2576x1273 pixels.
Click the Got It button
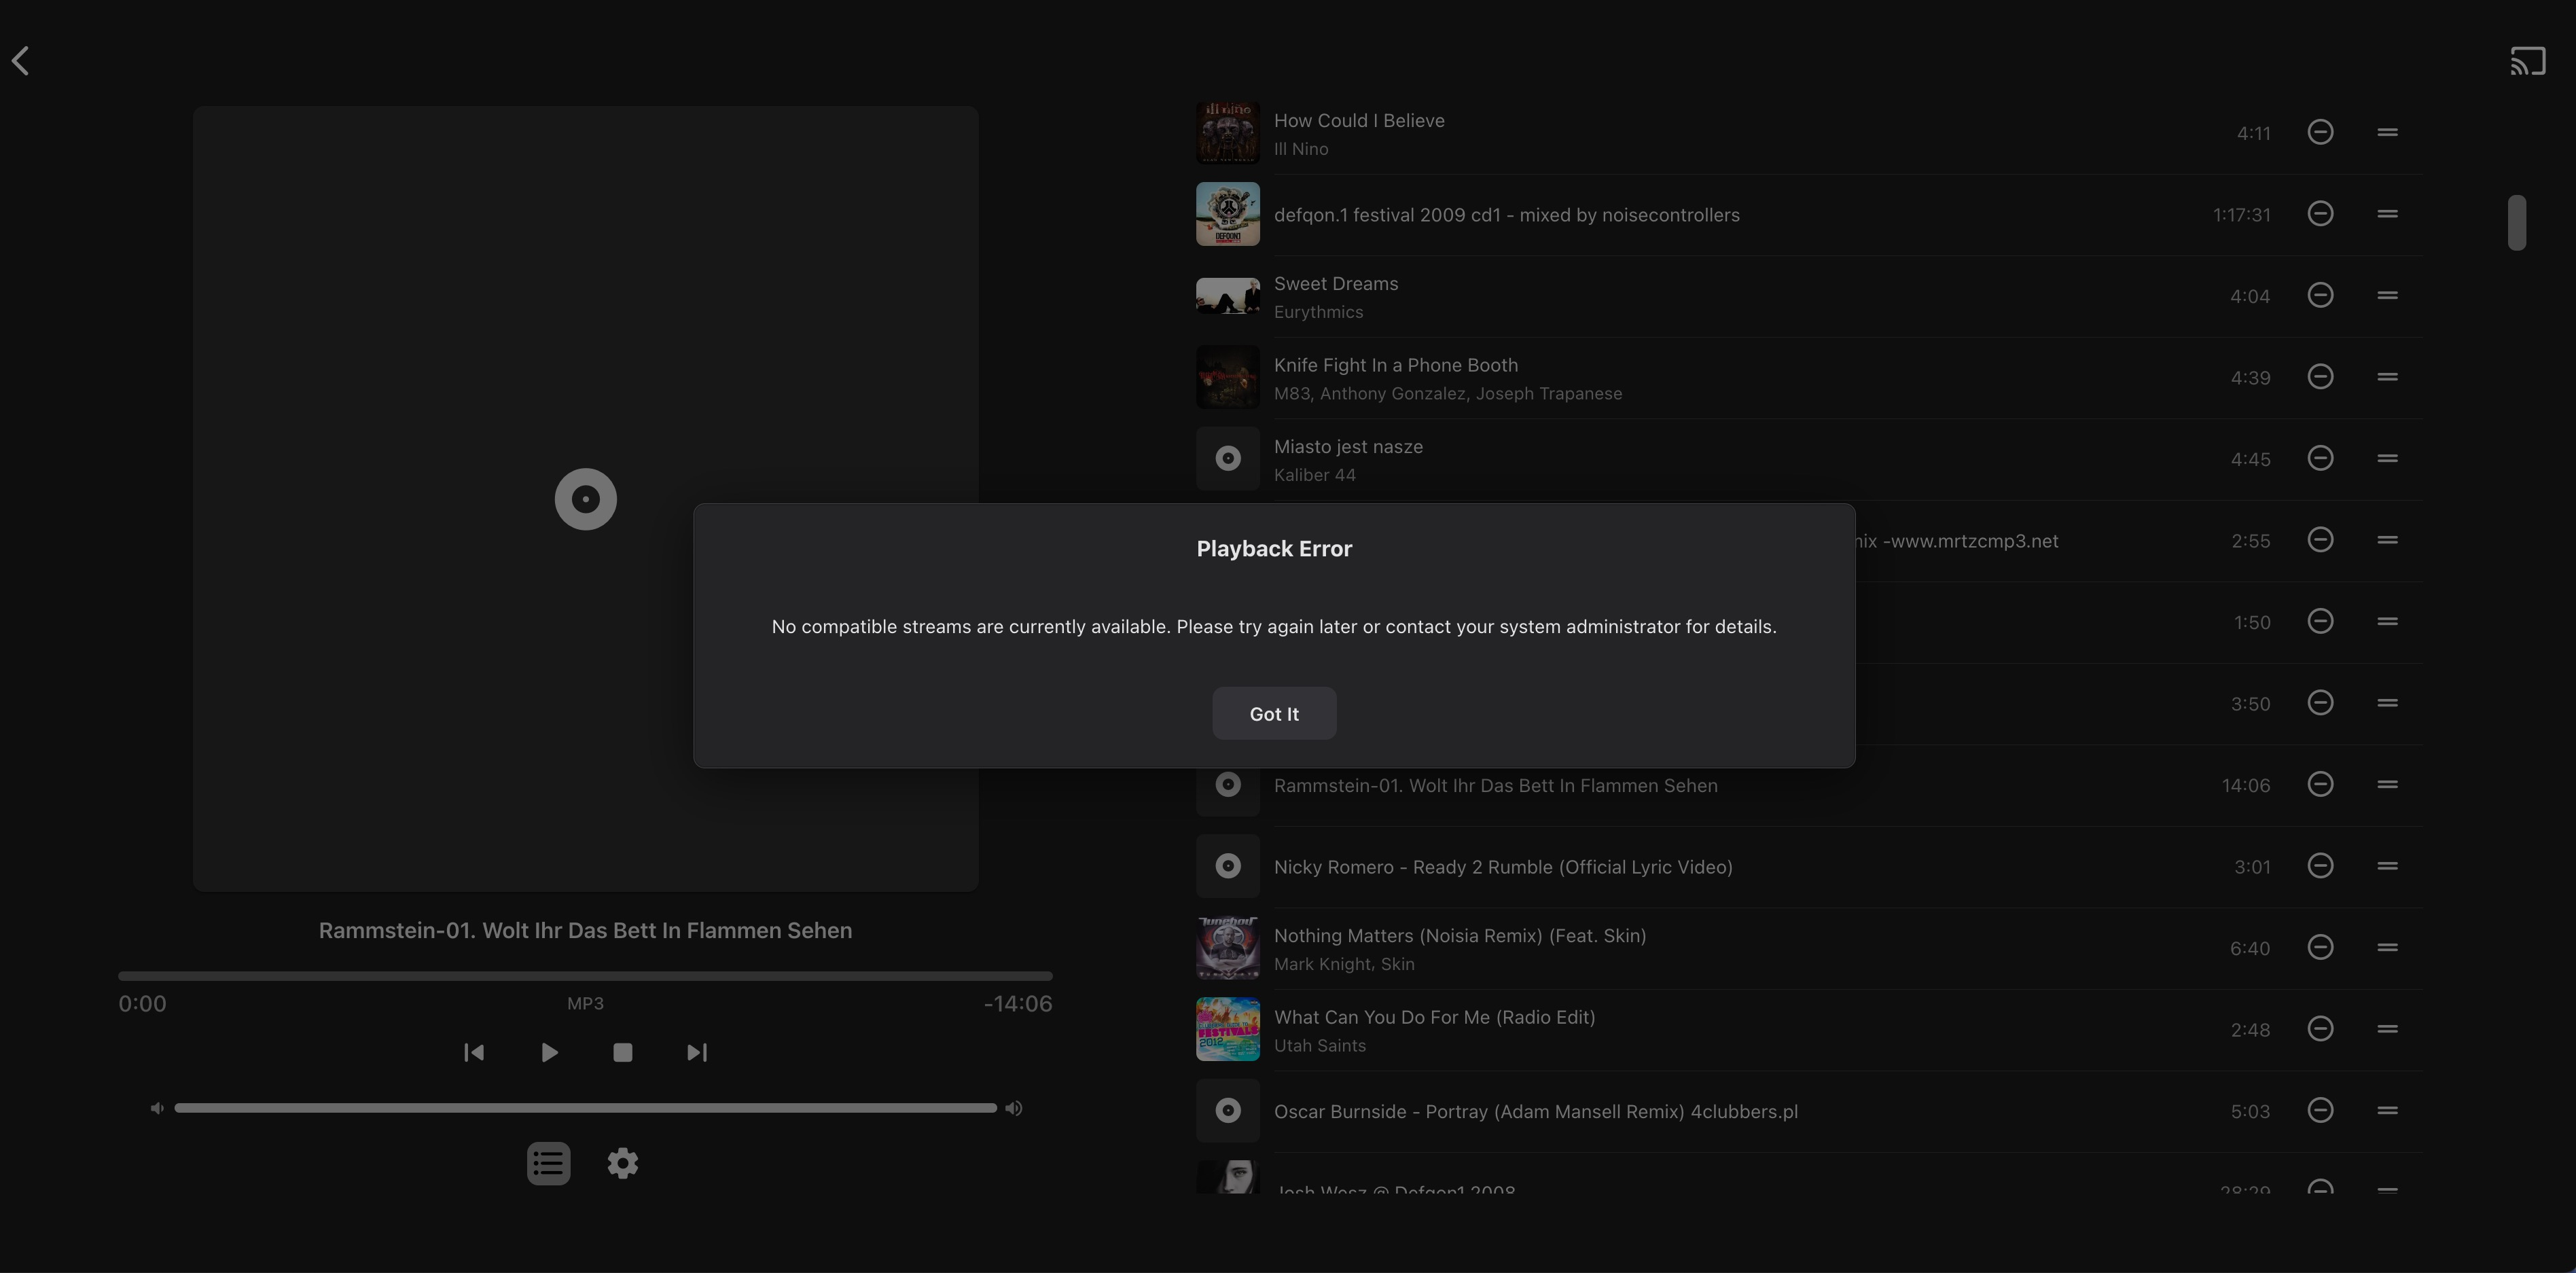click(1273, 713)
